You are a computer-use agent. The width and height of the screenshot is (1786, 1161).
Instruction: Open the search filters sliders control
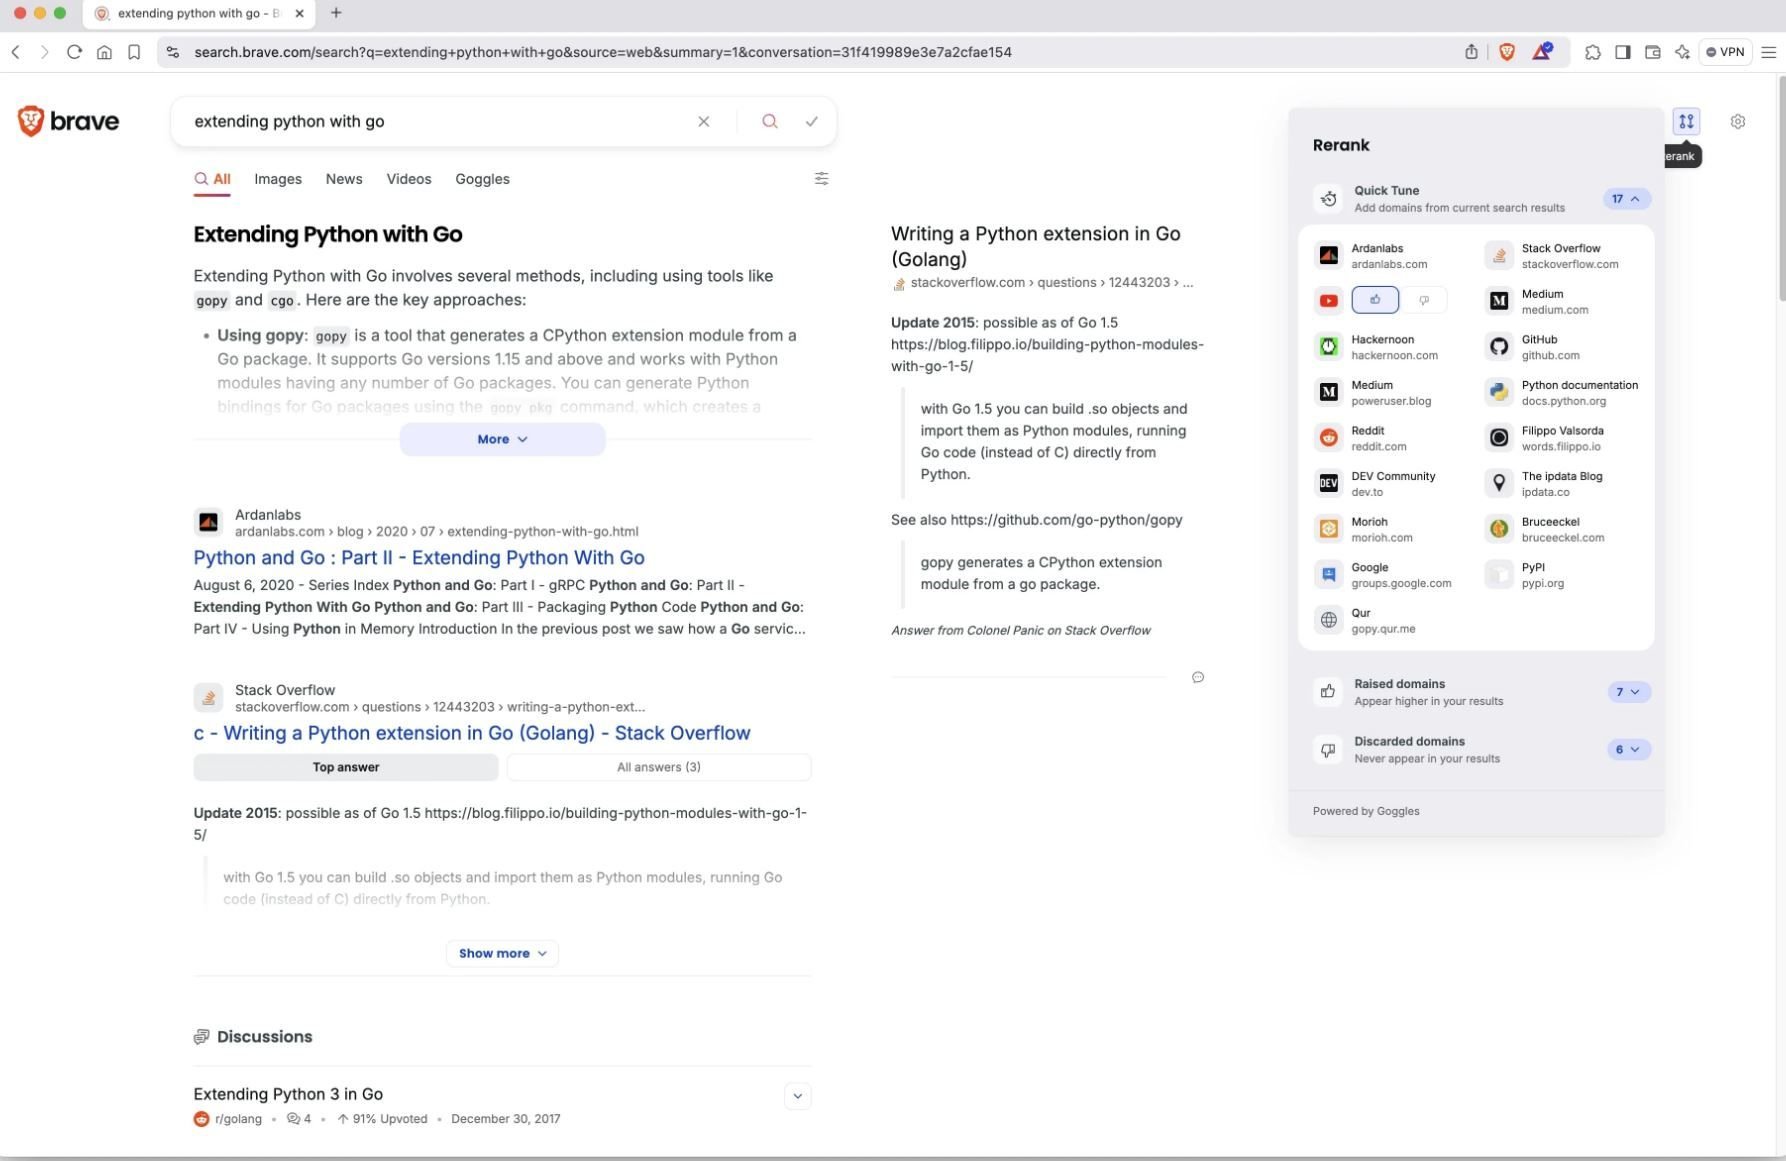pos(822,178)
